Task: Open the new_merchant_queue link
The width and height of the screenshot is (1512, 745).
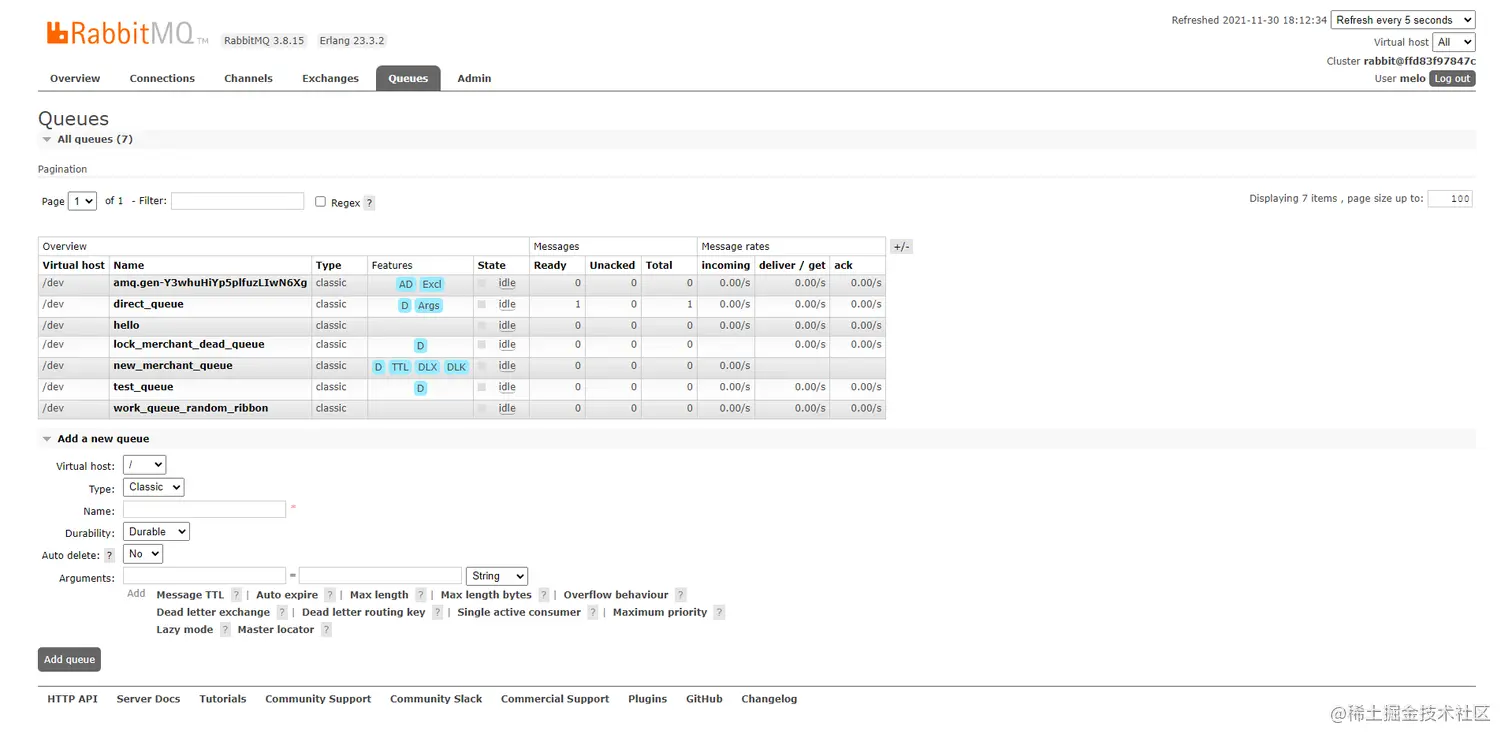Action: (x=173, y=366)
